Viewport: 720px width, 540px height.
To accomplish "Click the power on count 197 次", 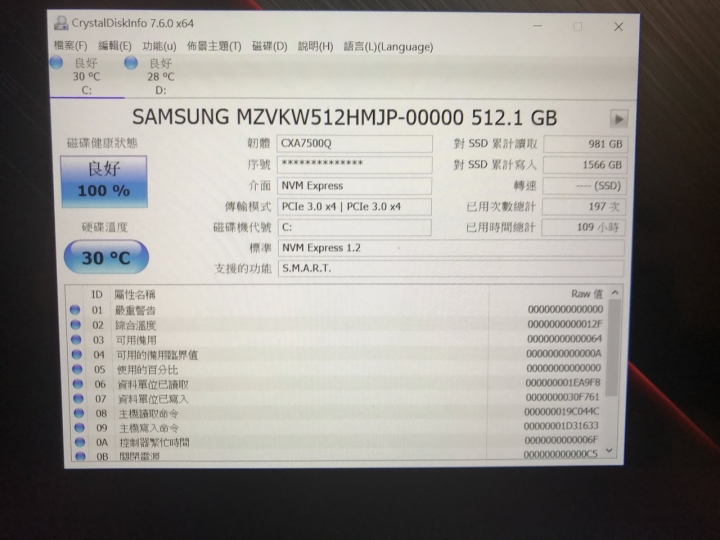I will [584, 207].
